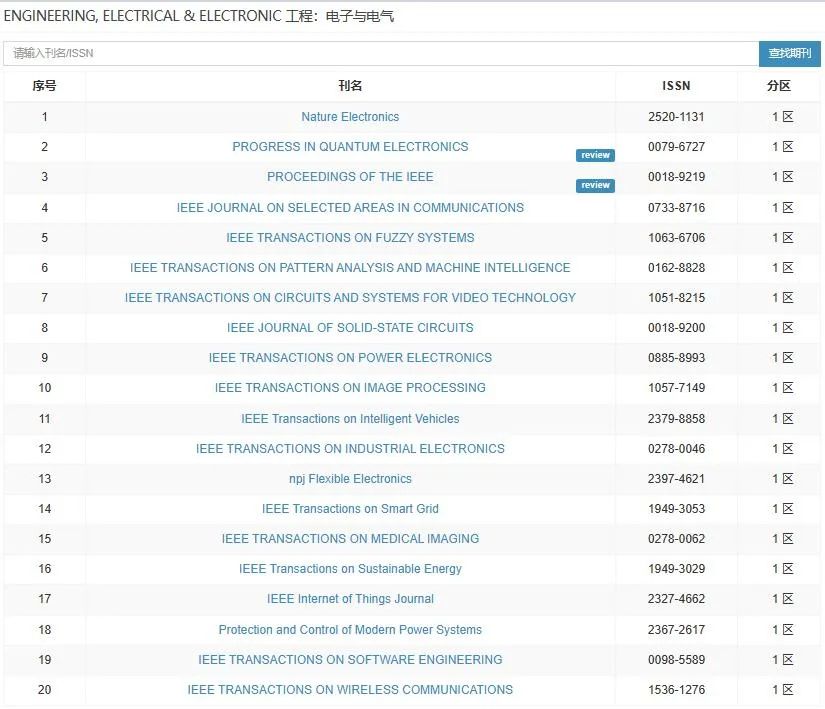Select ISSN 2367-2617 cell
Viewport: 825px width, 709px height.
[676, 630]
